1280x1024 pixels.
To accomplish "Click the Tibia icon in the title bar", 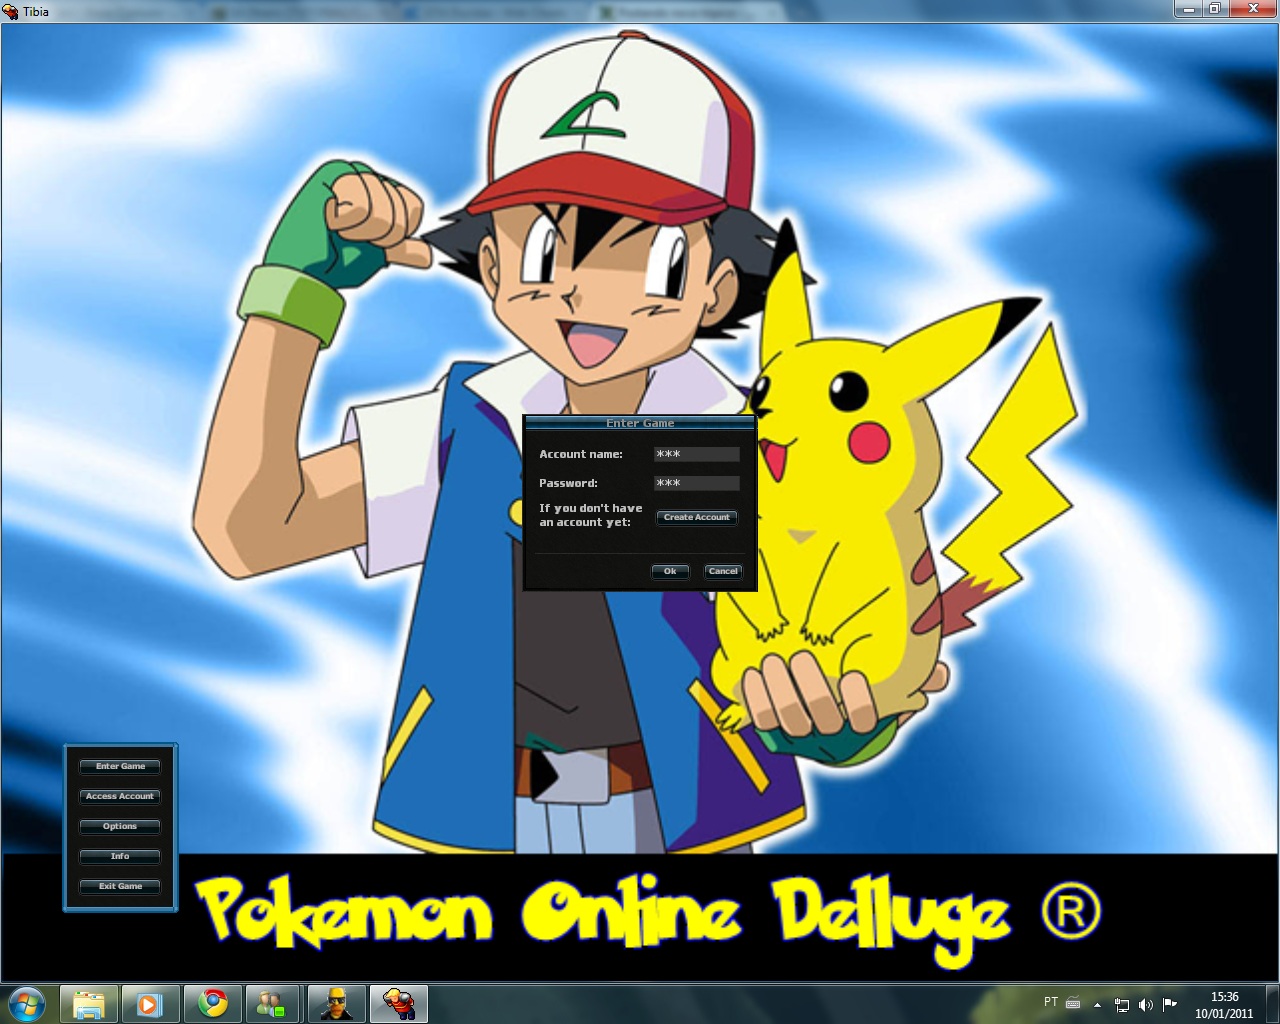I will pos(11,11).
